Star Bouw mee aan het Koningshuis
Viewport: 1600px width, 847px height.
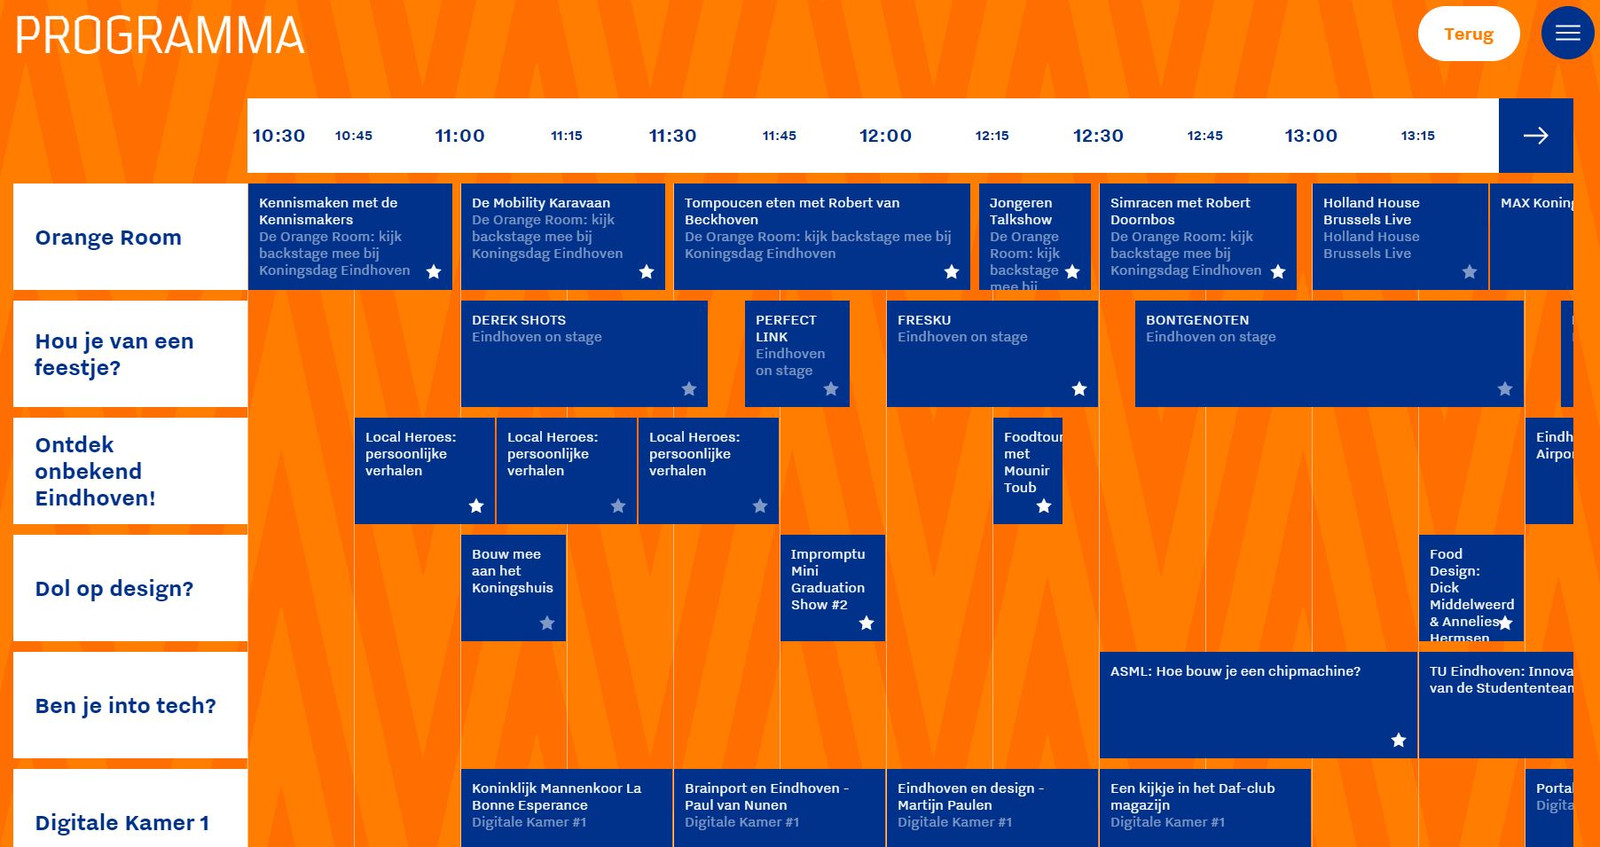pyautogui.click(x=547, y=623)
